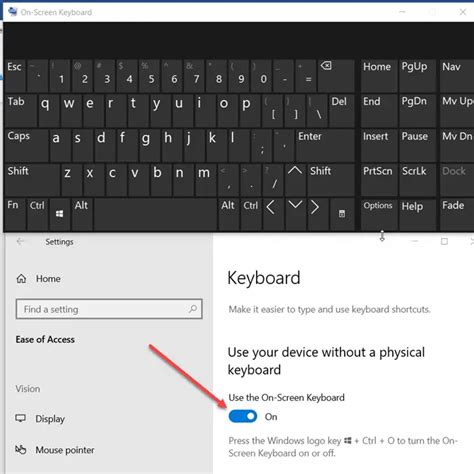Click the Enter key
This screenshot has width=474, height=474.
tap(325, 145)
